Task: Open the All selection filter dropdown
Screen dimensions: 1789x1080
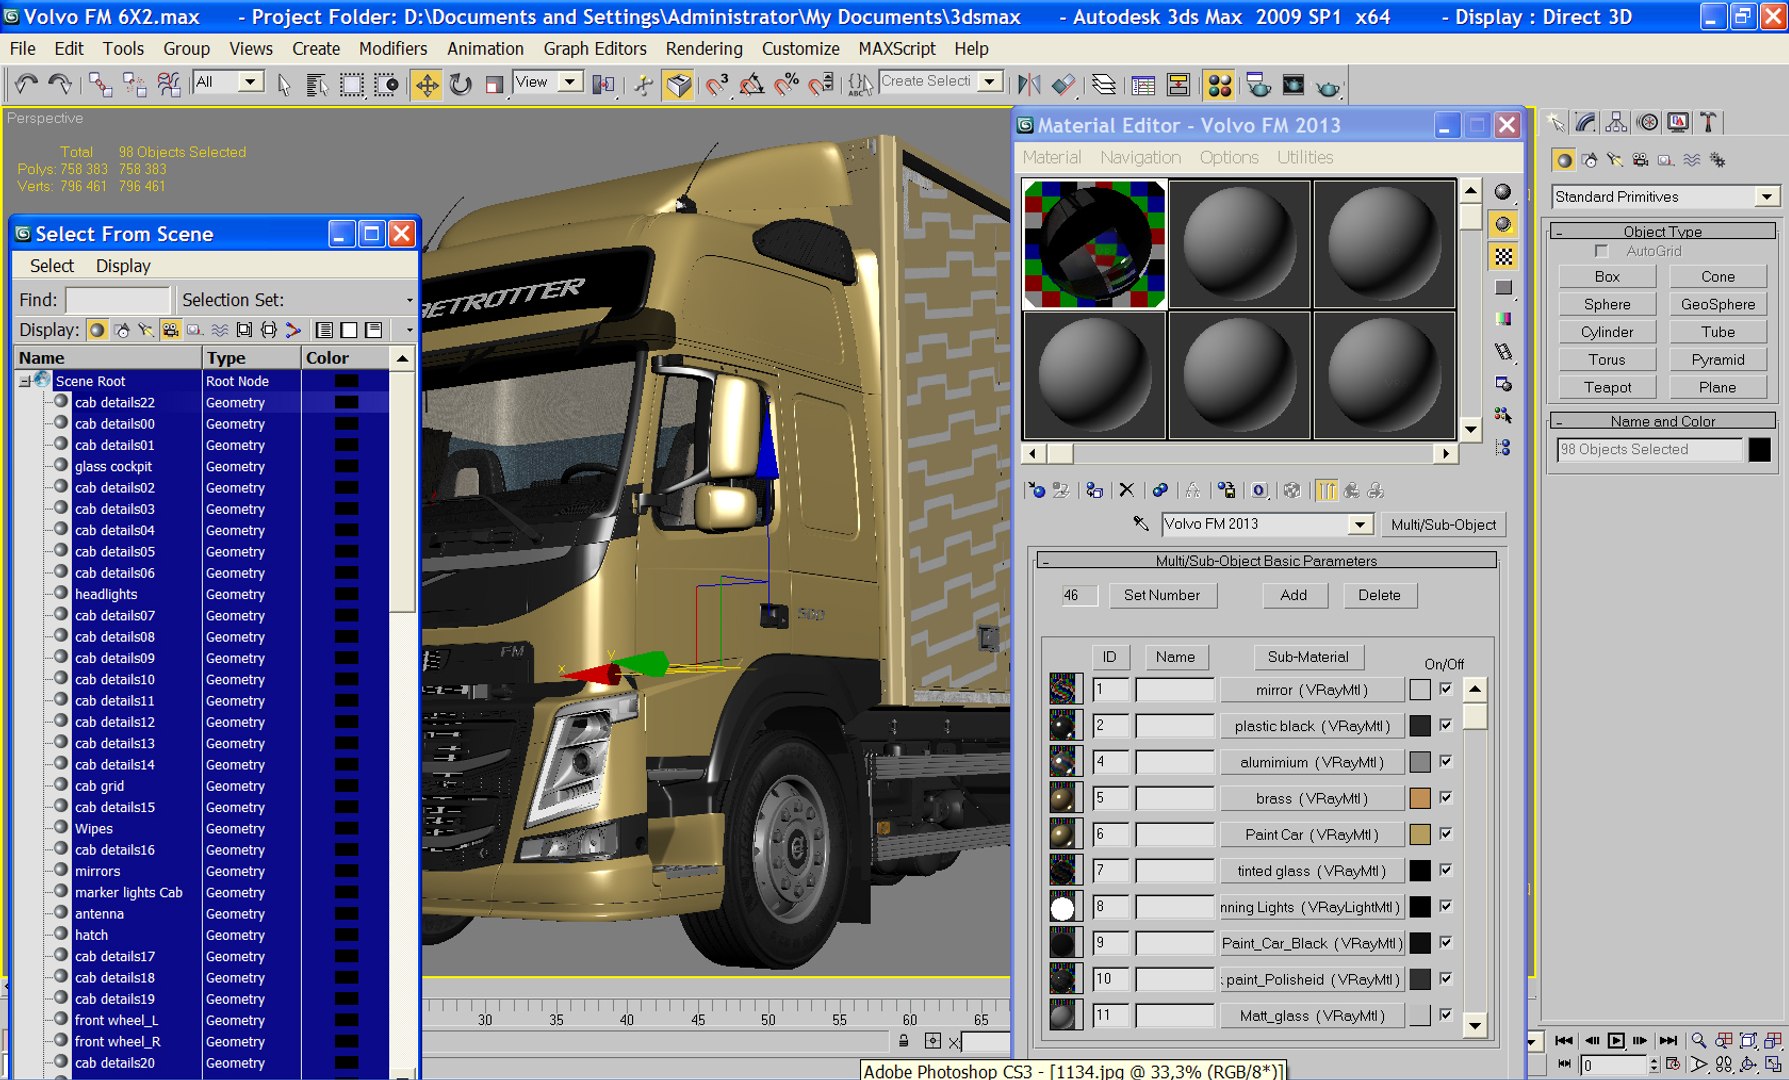Action: pos(251,82)
